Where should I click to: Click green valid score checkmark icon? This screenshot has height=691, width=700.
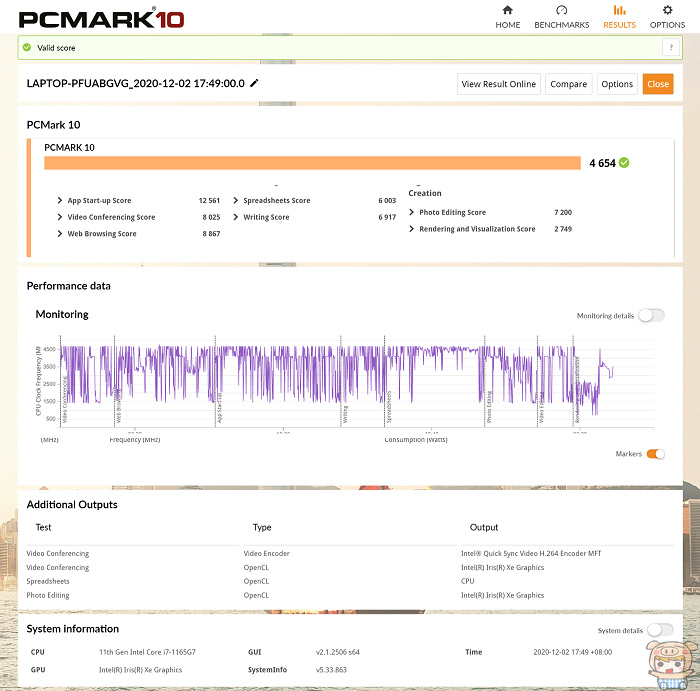click(27, 47)
